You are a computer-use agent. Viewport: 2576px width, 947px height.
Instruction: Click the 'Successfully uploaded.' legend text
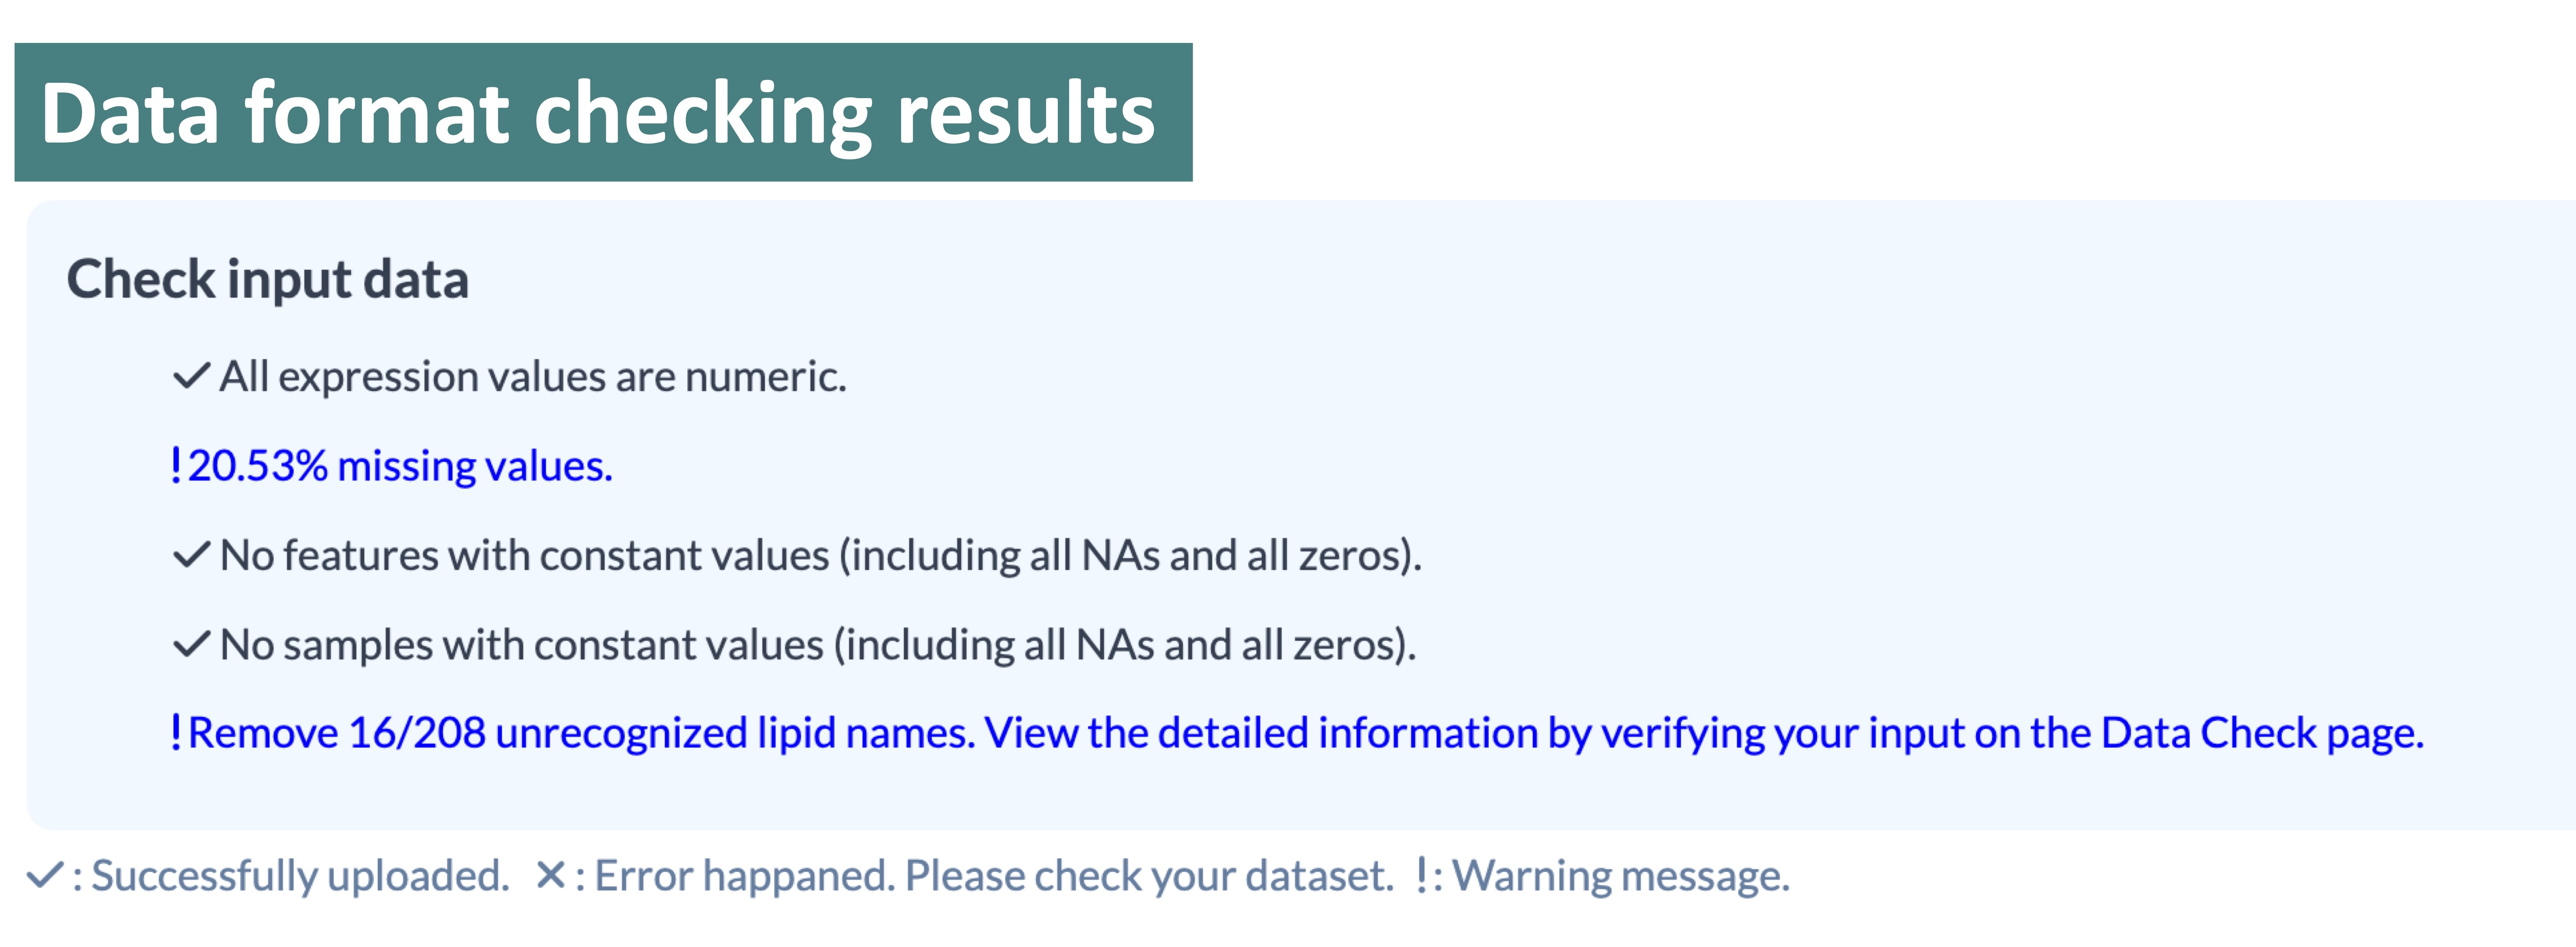point(300,876)
